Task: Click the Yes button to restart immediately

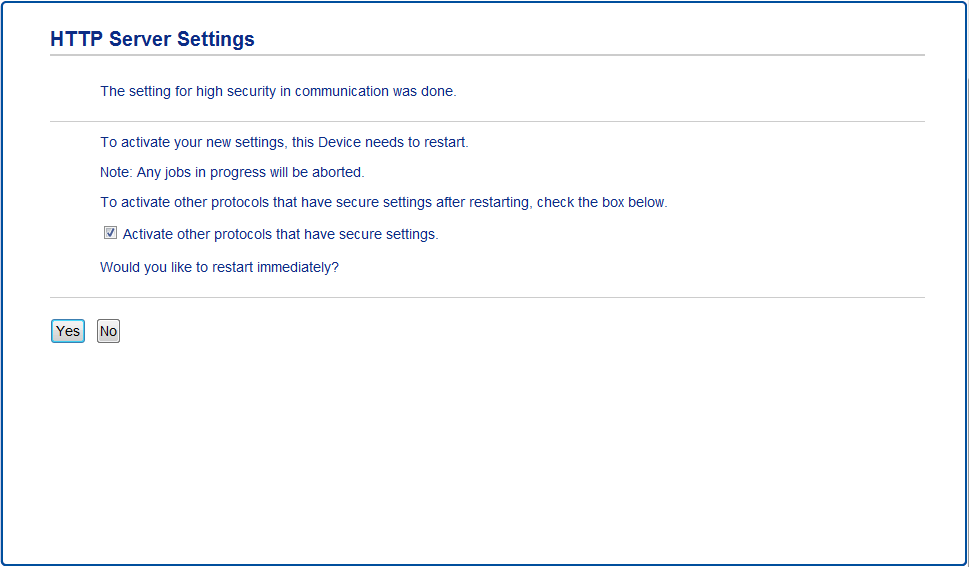Action: [x=68, y=331]
